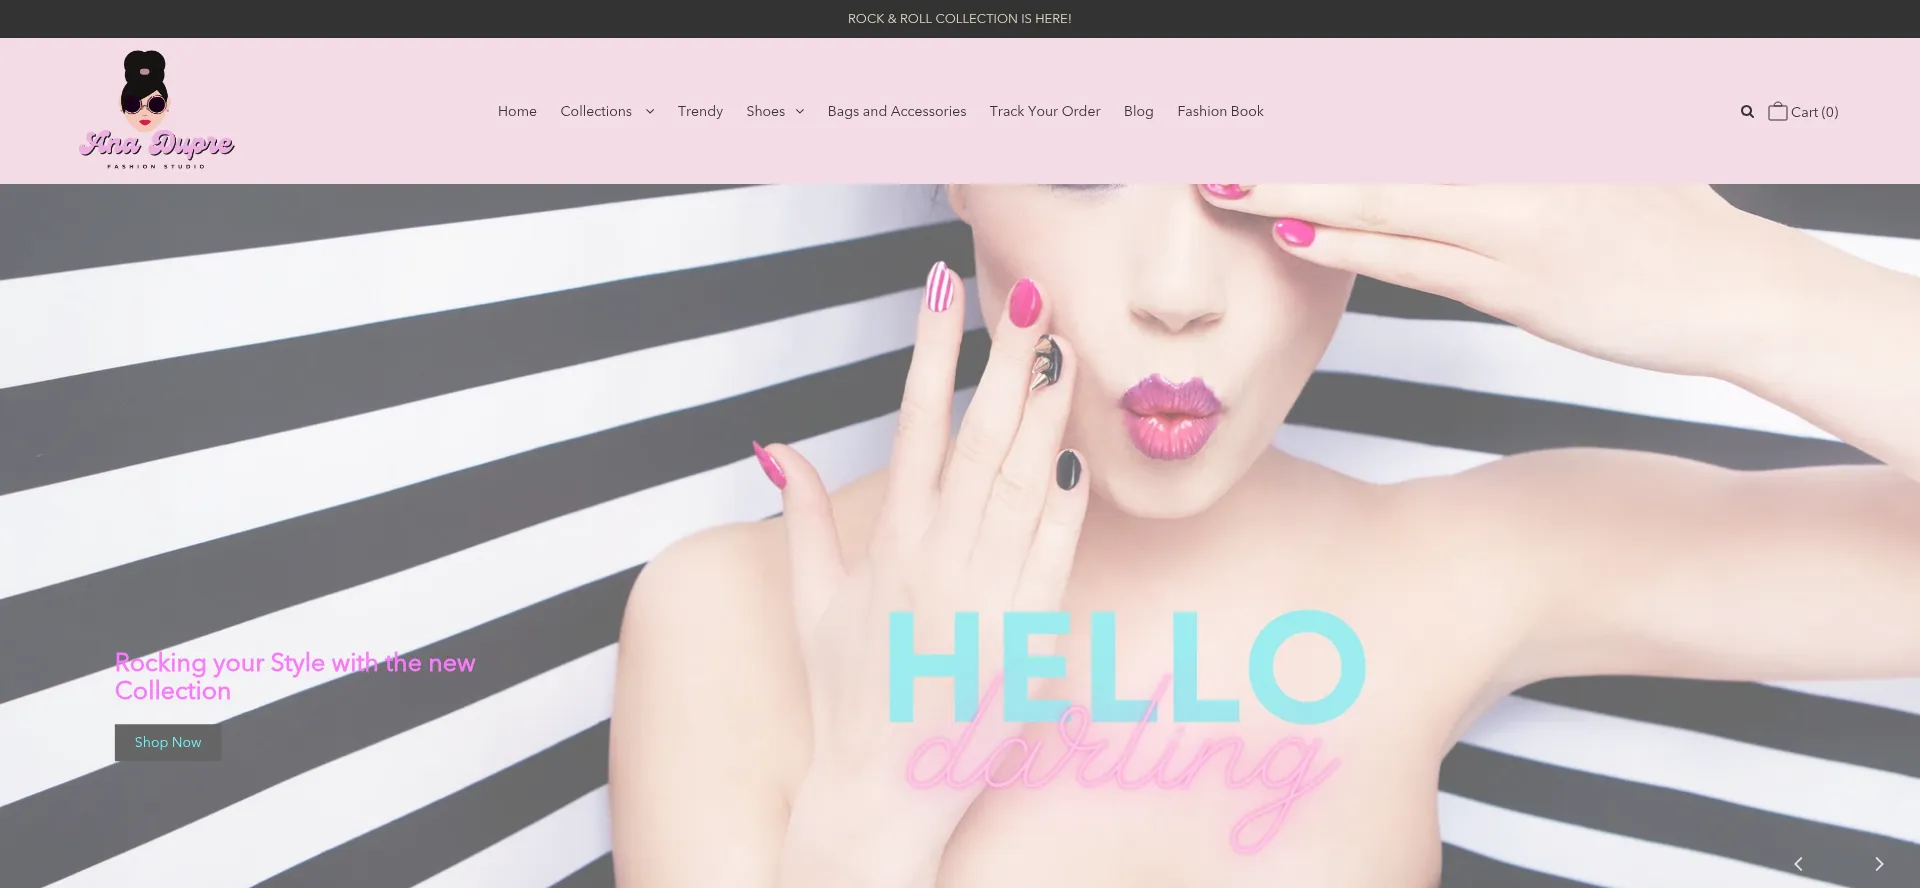Click Rock & Roll Collection announcement bar
The width and height of the screenshot is (1920, 888).
pos(960,19)
